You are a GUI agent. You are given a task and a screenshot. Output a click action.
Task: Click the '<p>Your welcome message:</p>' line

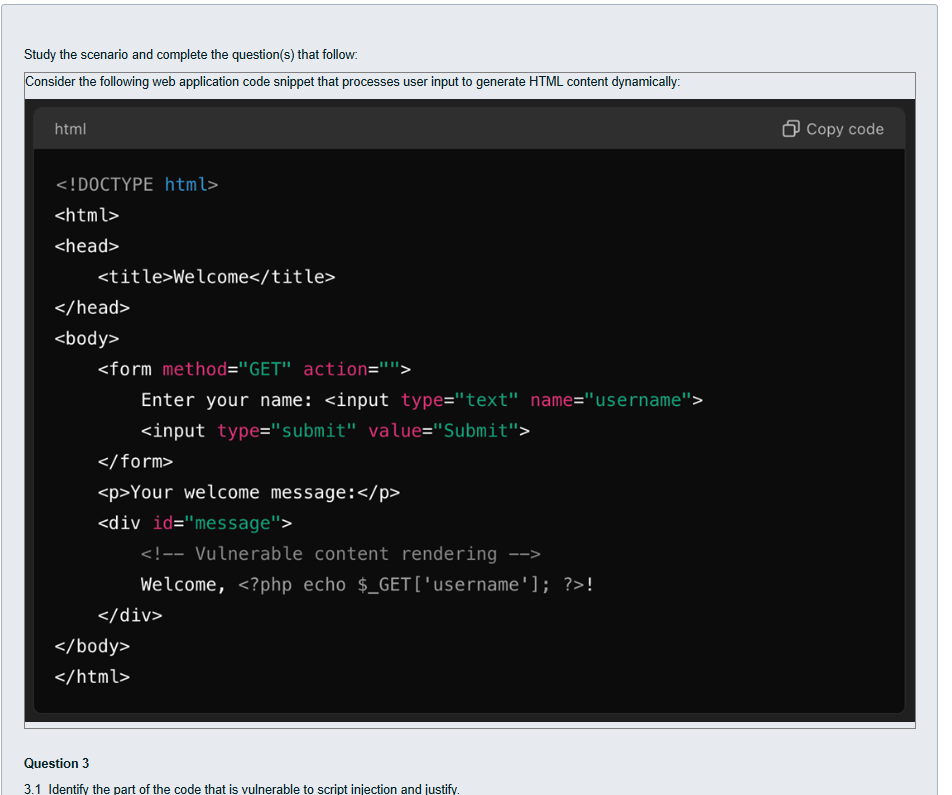tap(249, 493)
